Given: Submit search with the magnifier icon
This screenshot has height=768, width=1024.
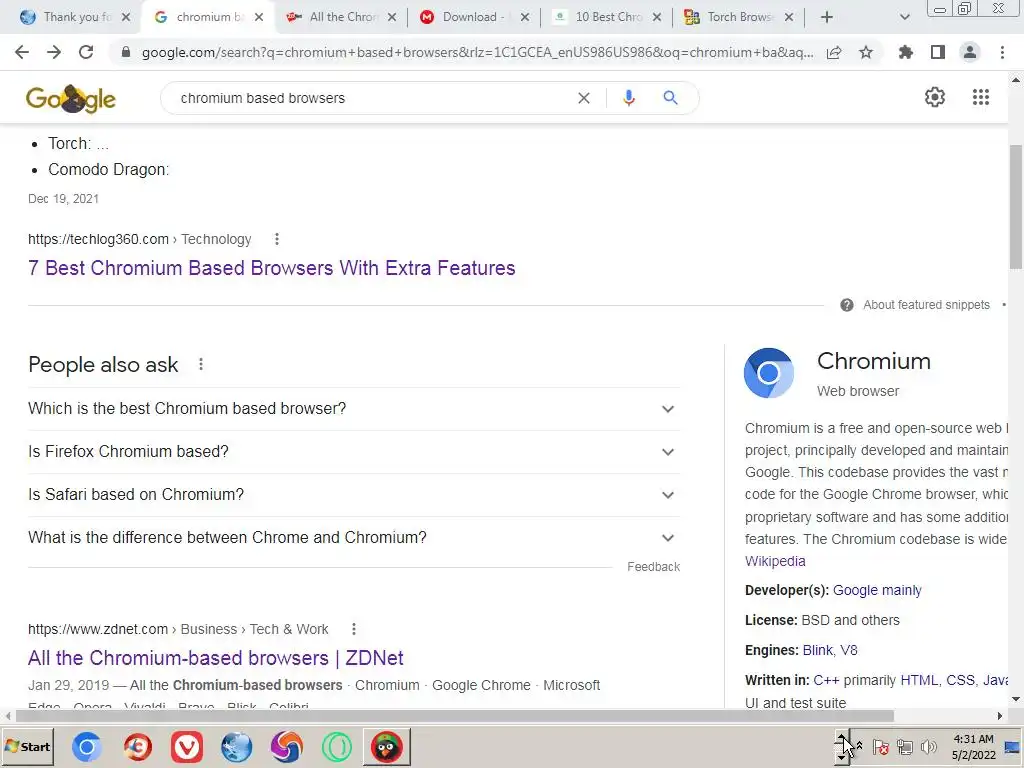Looking at the screenshot, I should pos(670,98).
